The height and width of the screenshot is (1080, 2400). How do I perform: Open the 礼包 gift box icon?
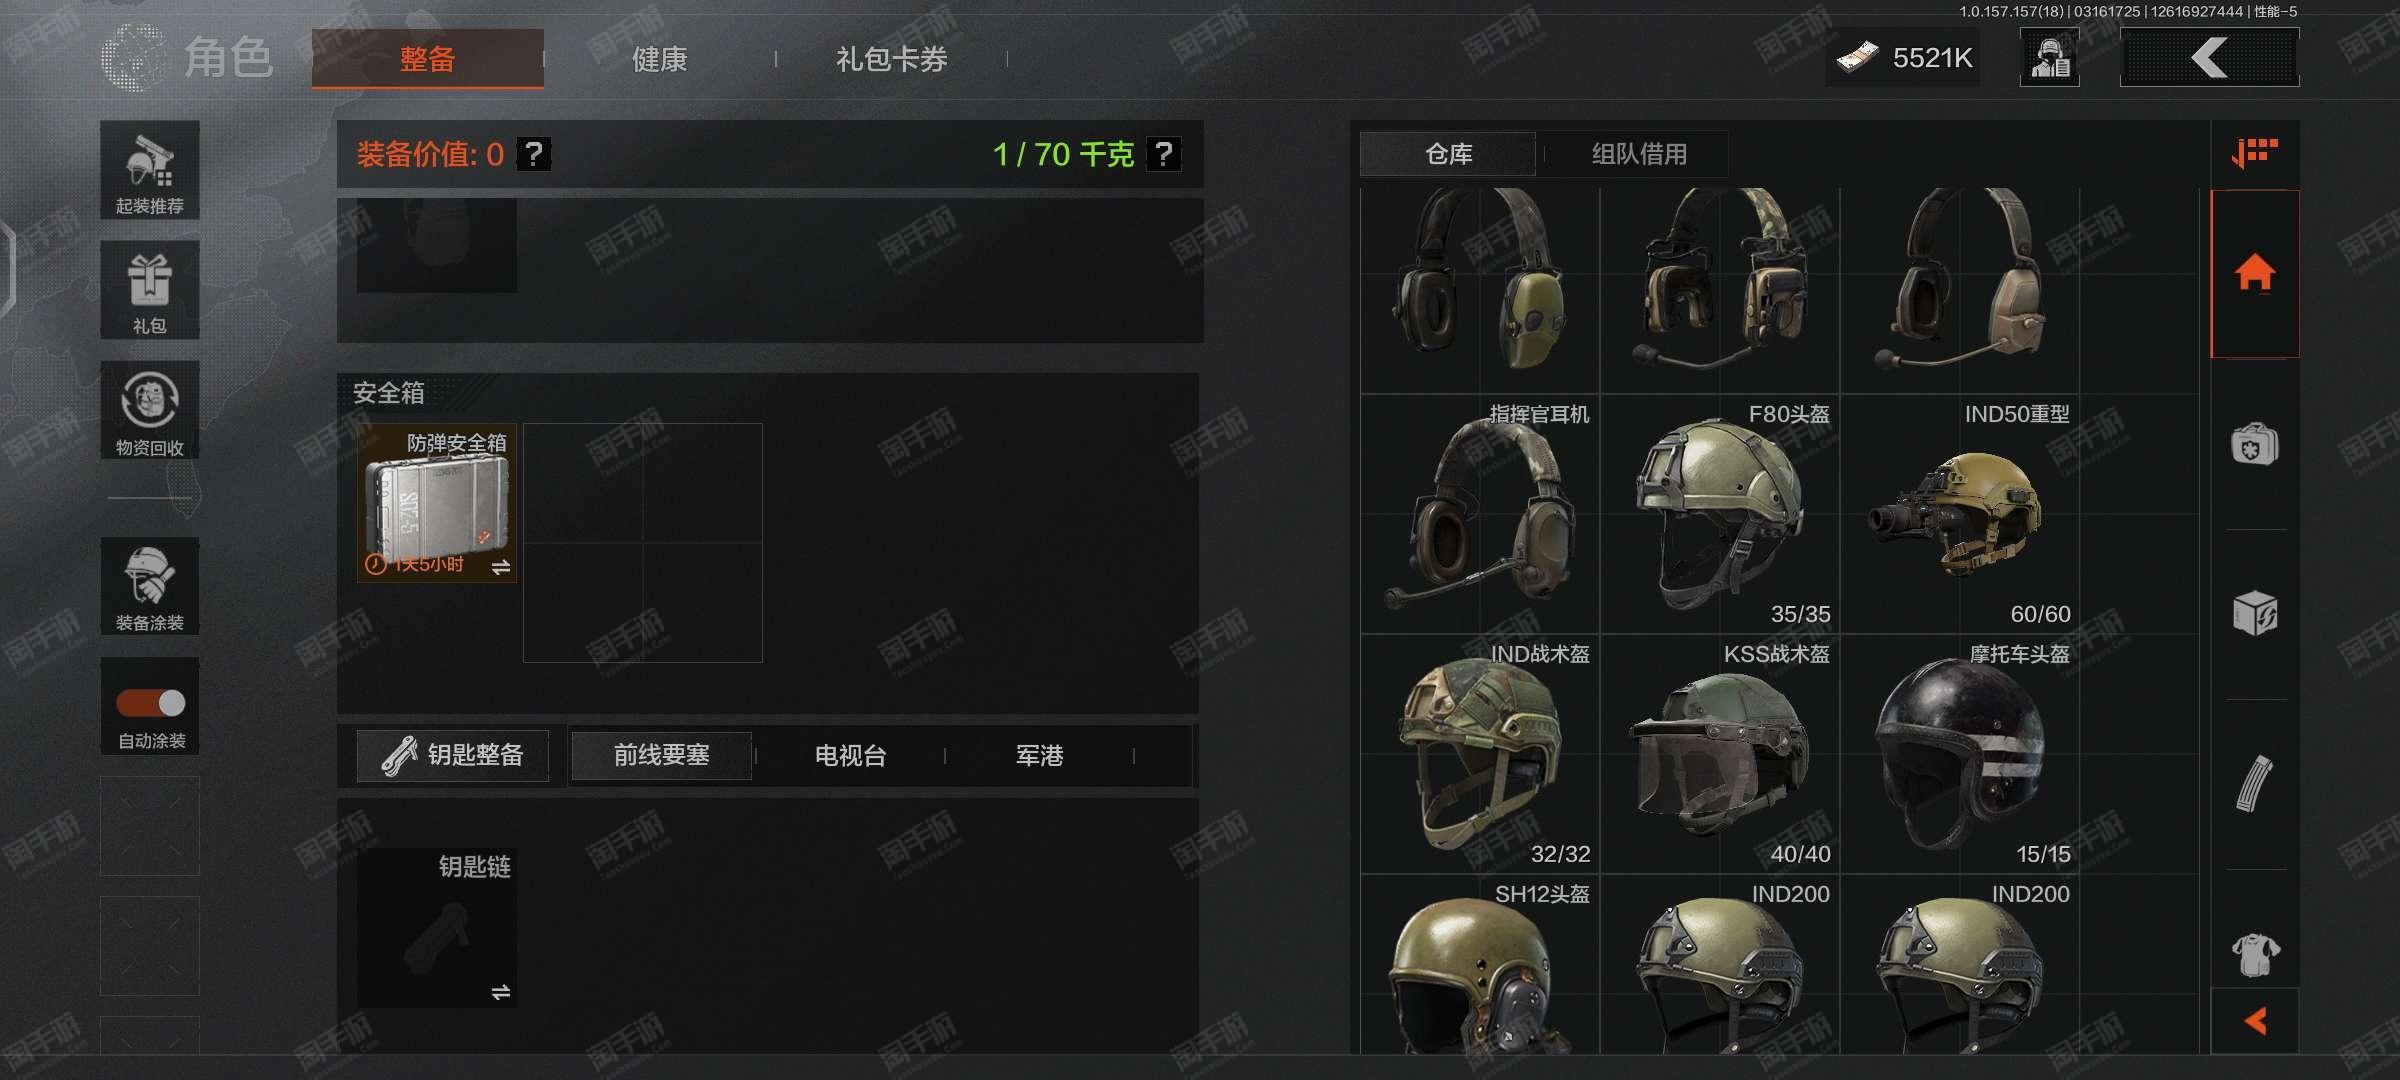coord(150,290)
